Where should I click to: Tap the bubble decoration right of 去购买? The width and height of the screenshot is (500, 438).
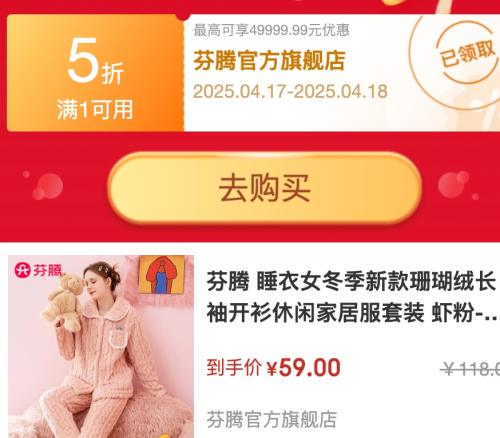pos(458,185)
